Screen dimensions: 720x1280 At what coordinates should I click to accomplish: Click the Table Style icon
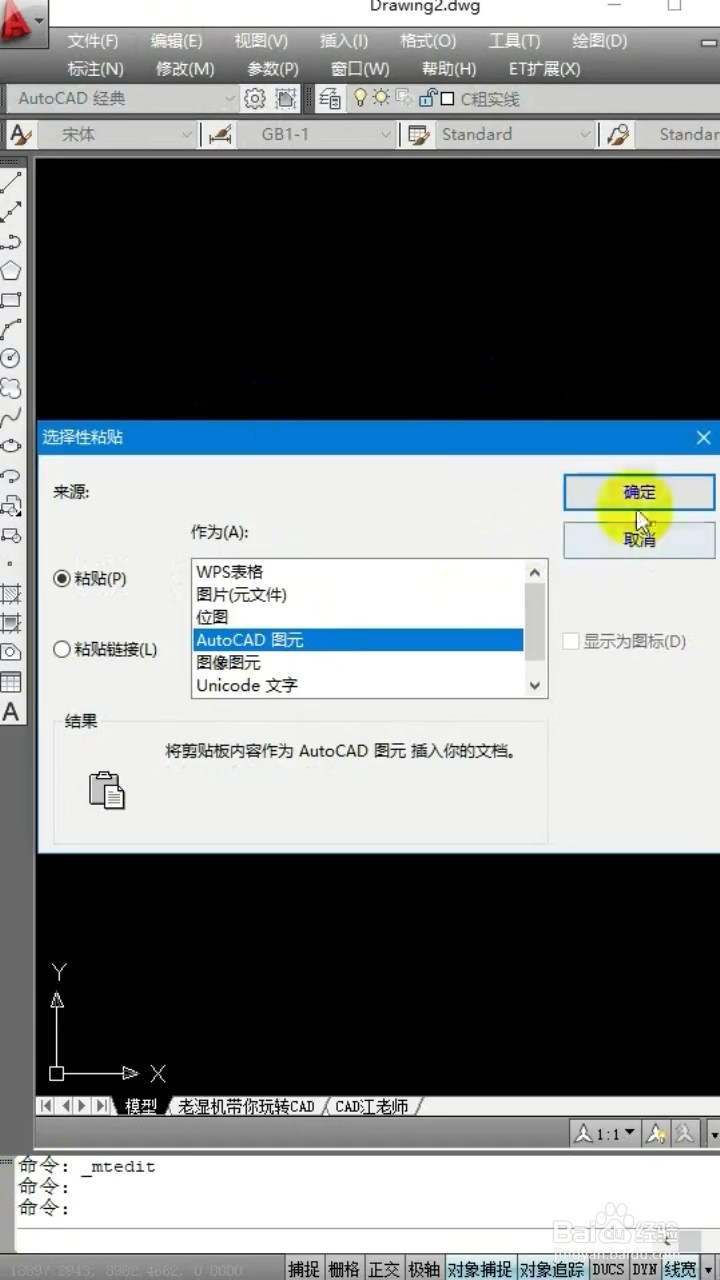[418, 134]
